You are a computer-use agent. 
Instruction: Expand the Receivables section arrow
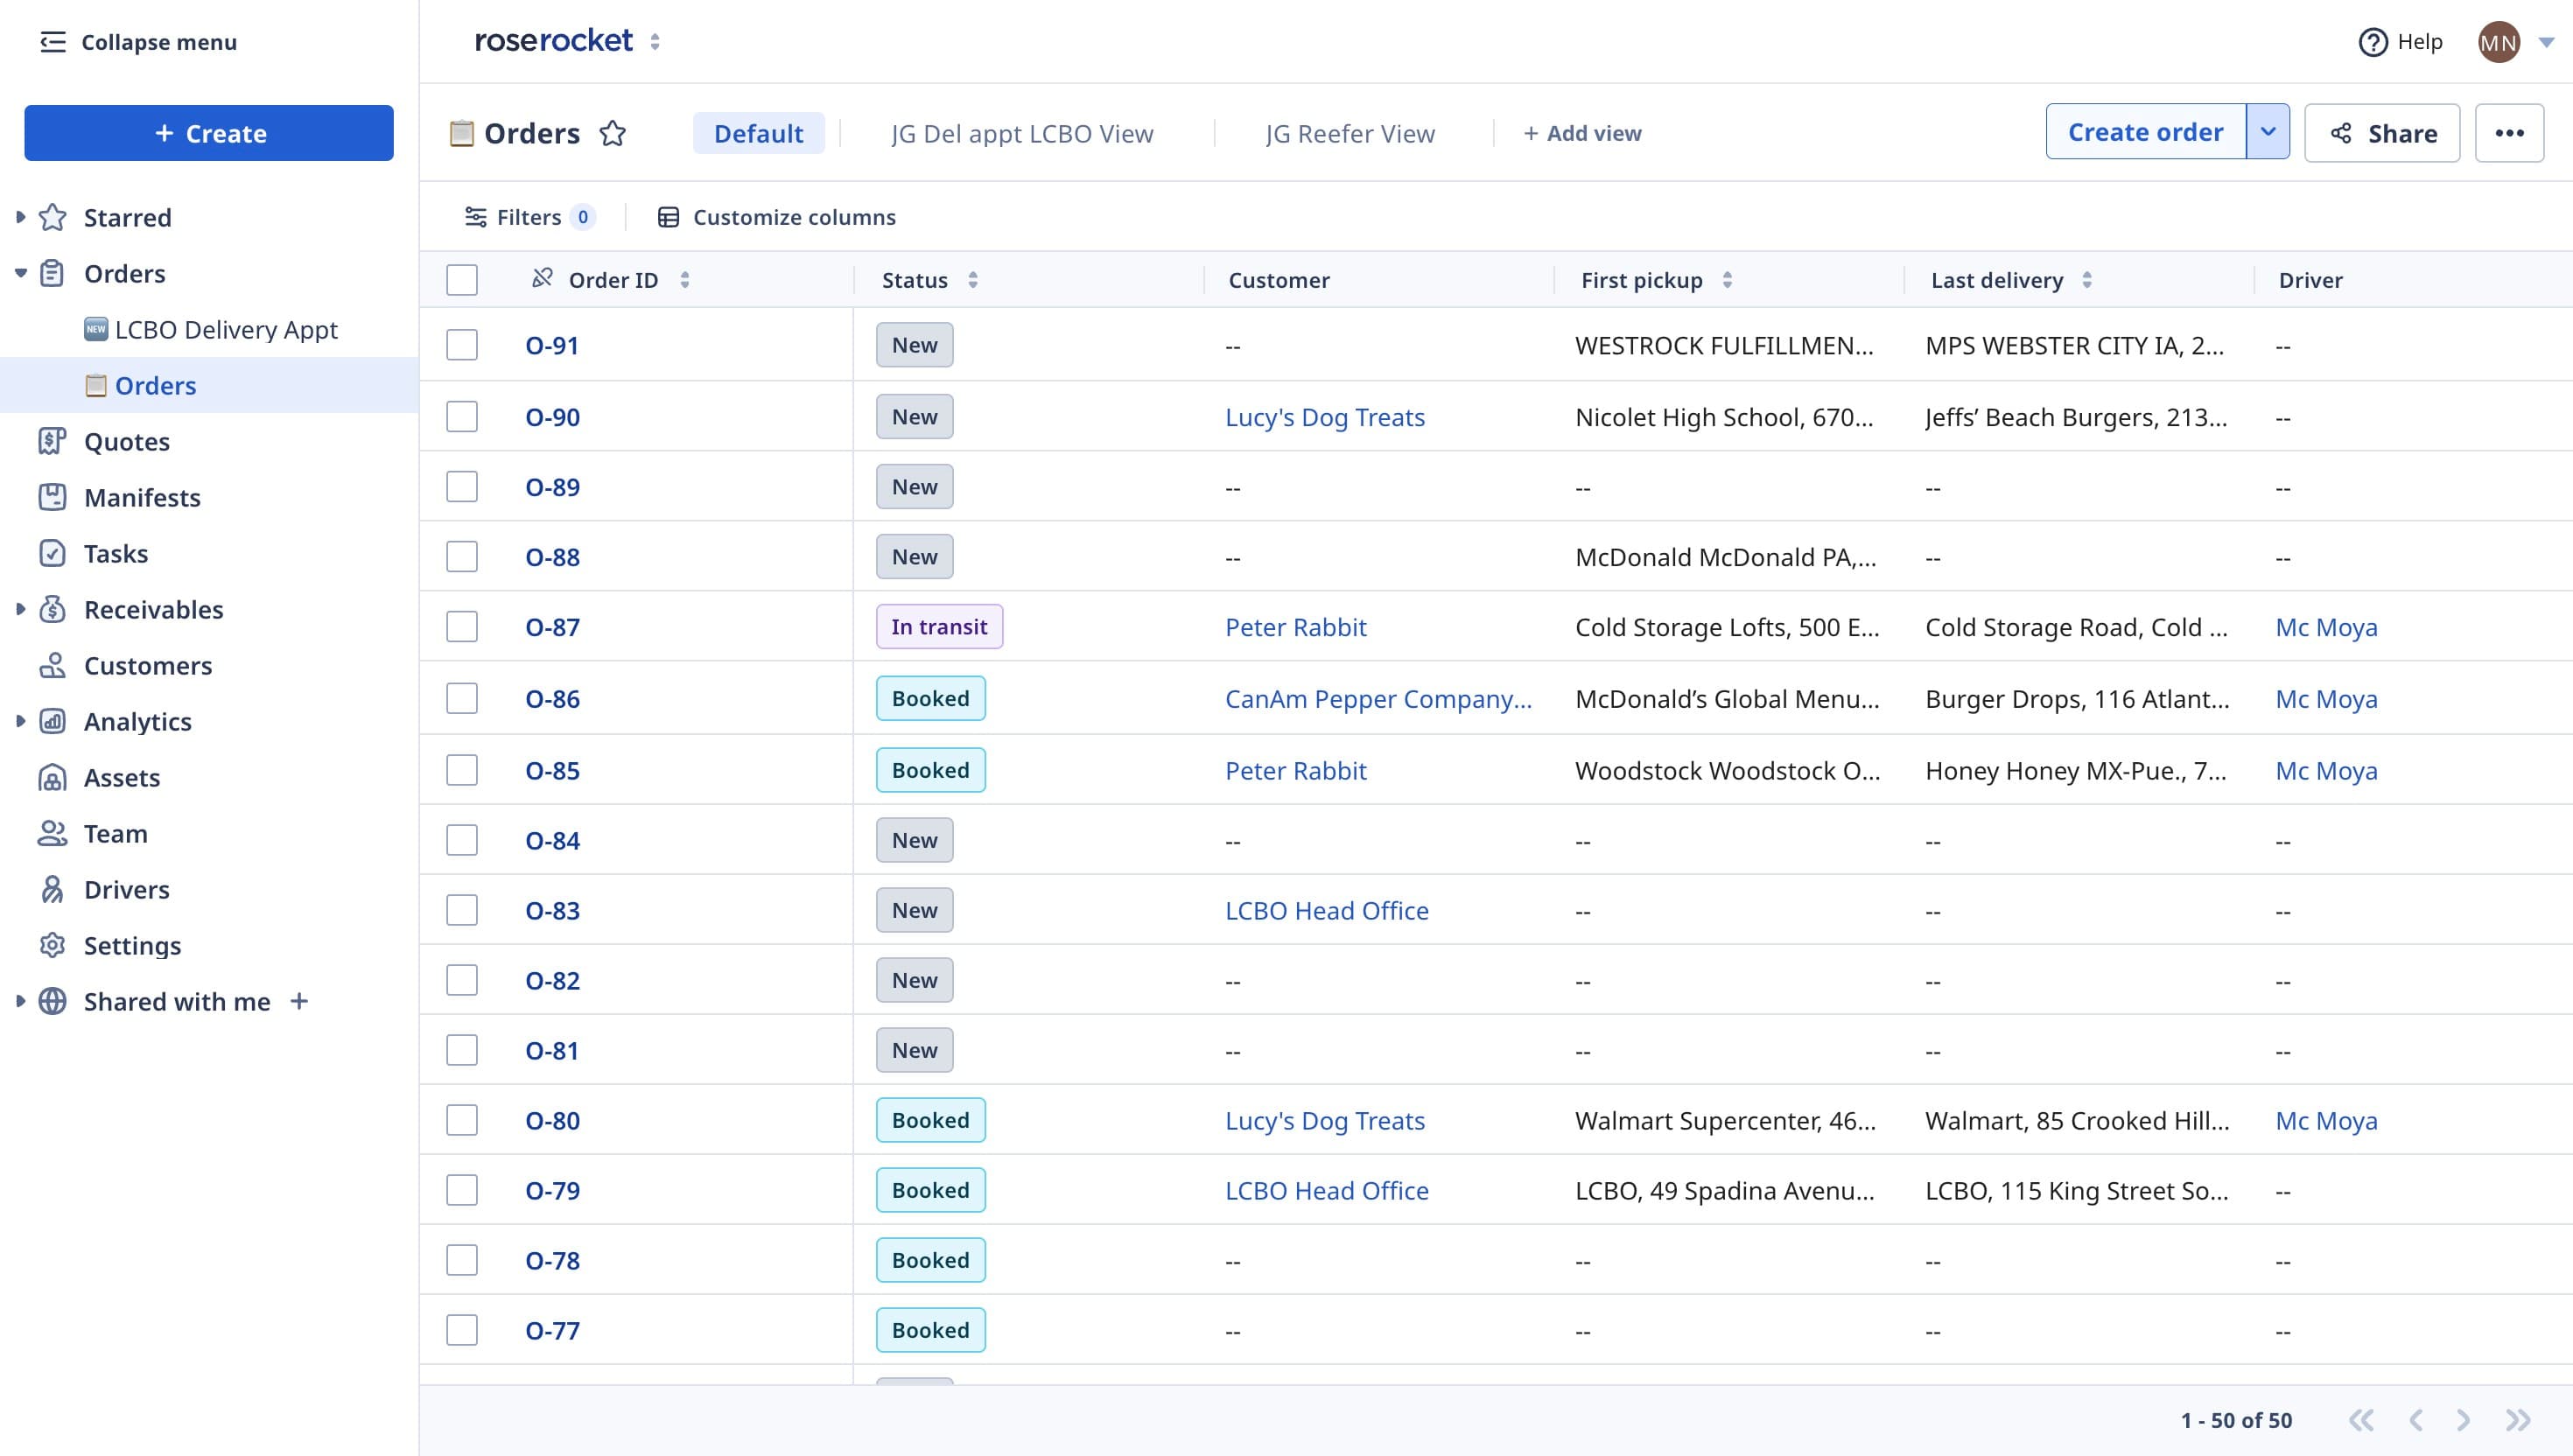coord(20,609)
